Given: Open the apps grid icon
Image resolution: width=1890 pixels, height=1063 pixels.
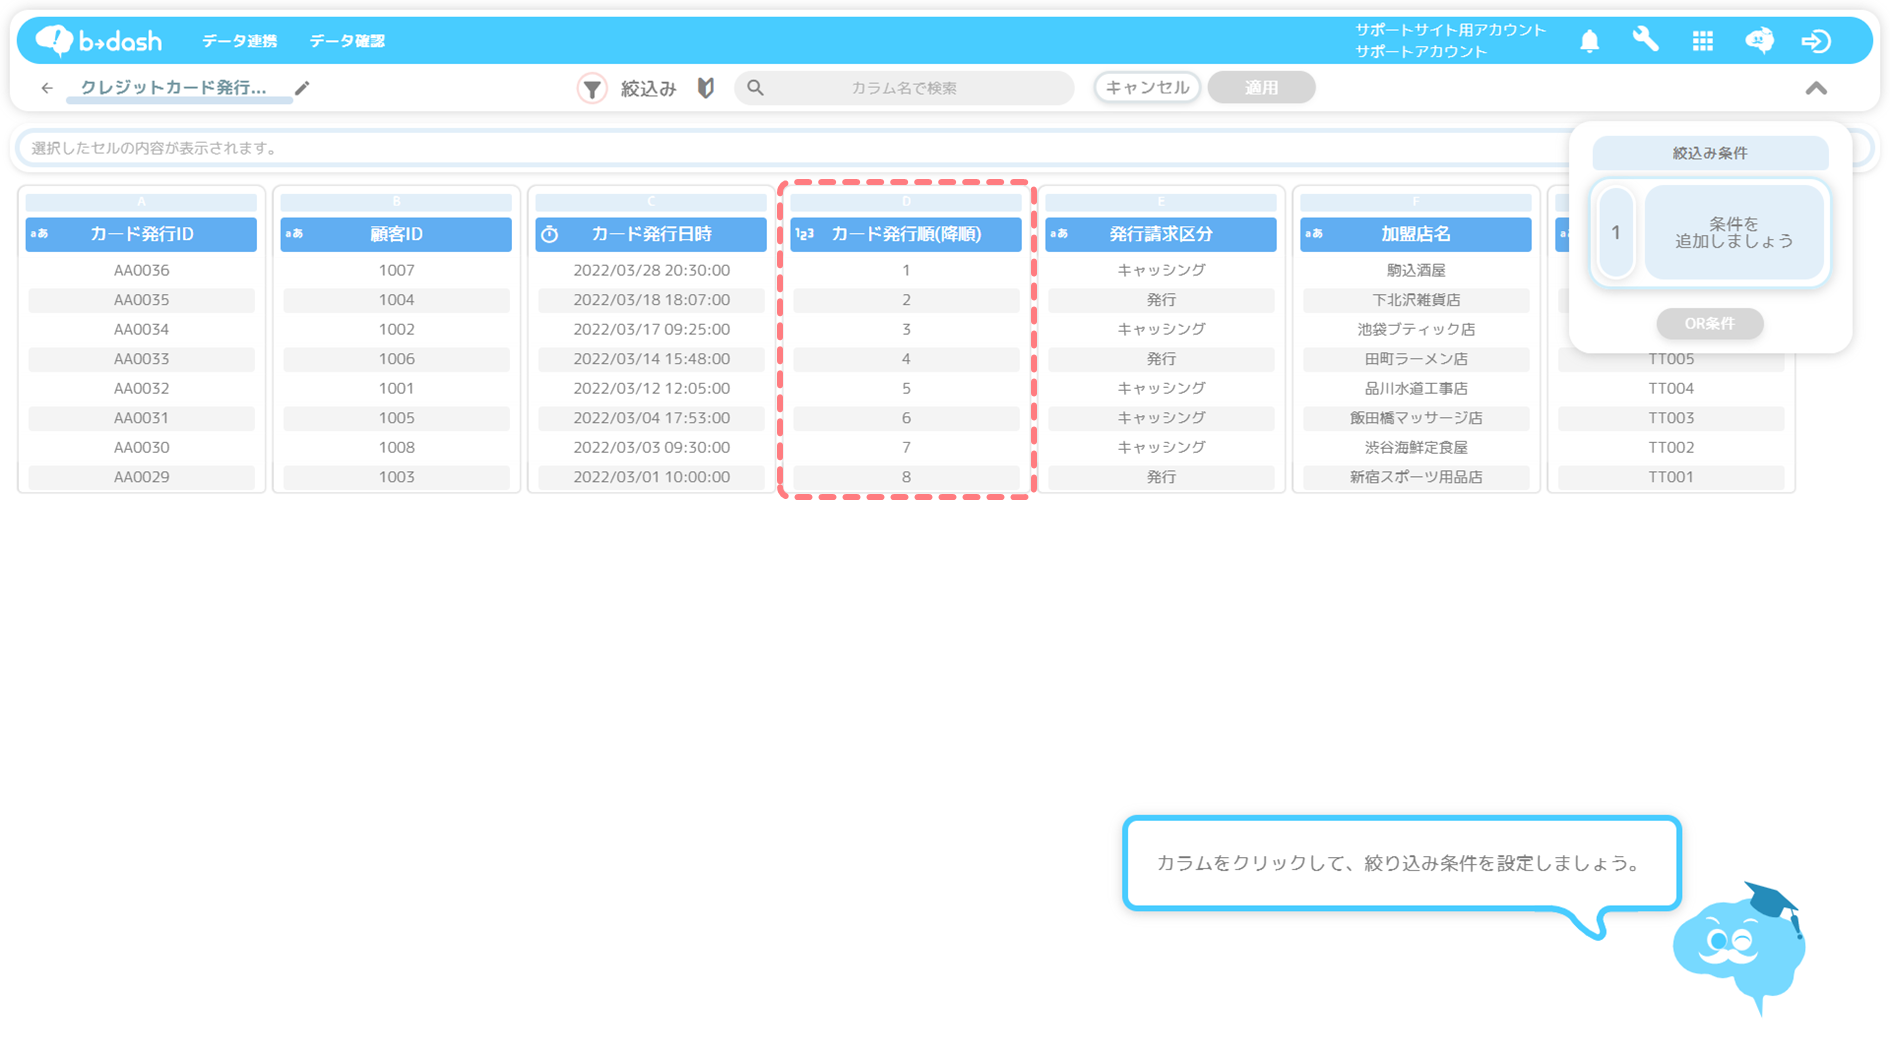Looking at the screenshot, I should (x=1702, y=41).
